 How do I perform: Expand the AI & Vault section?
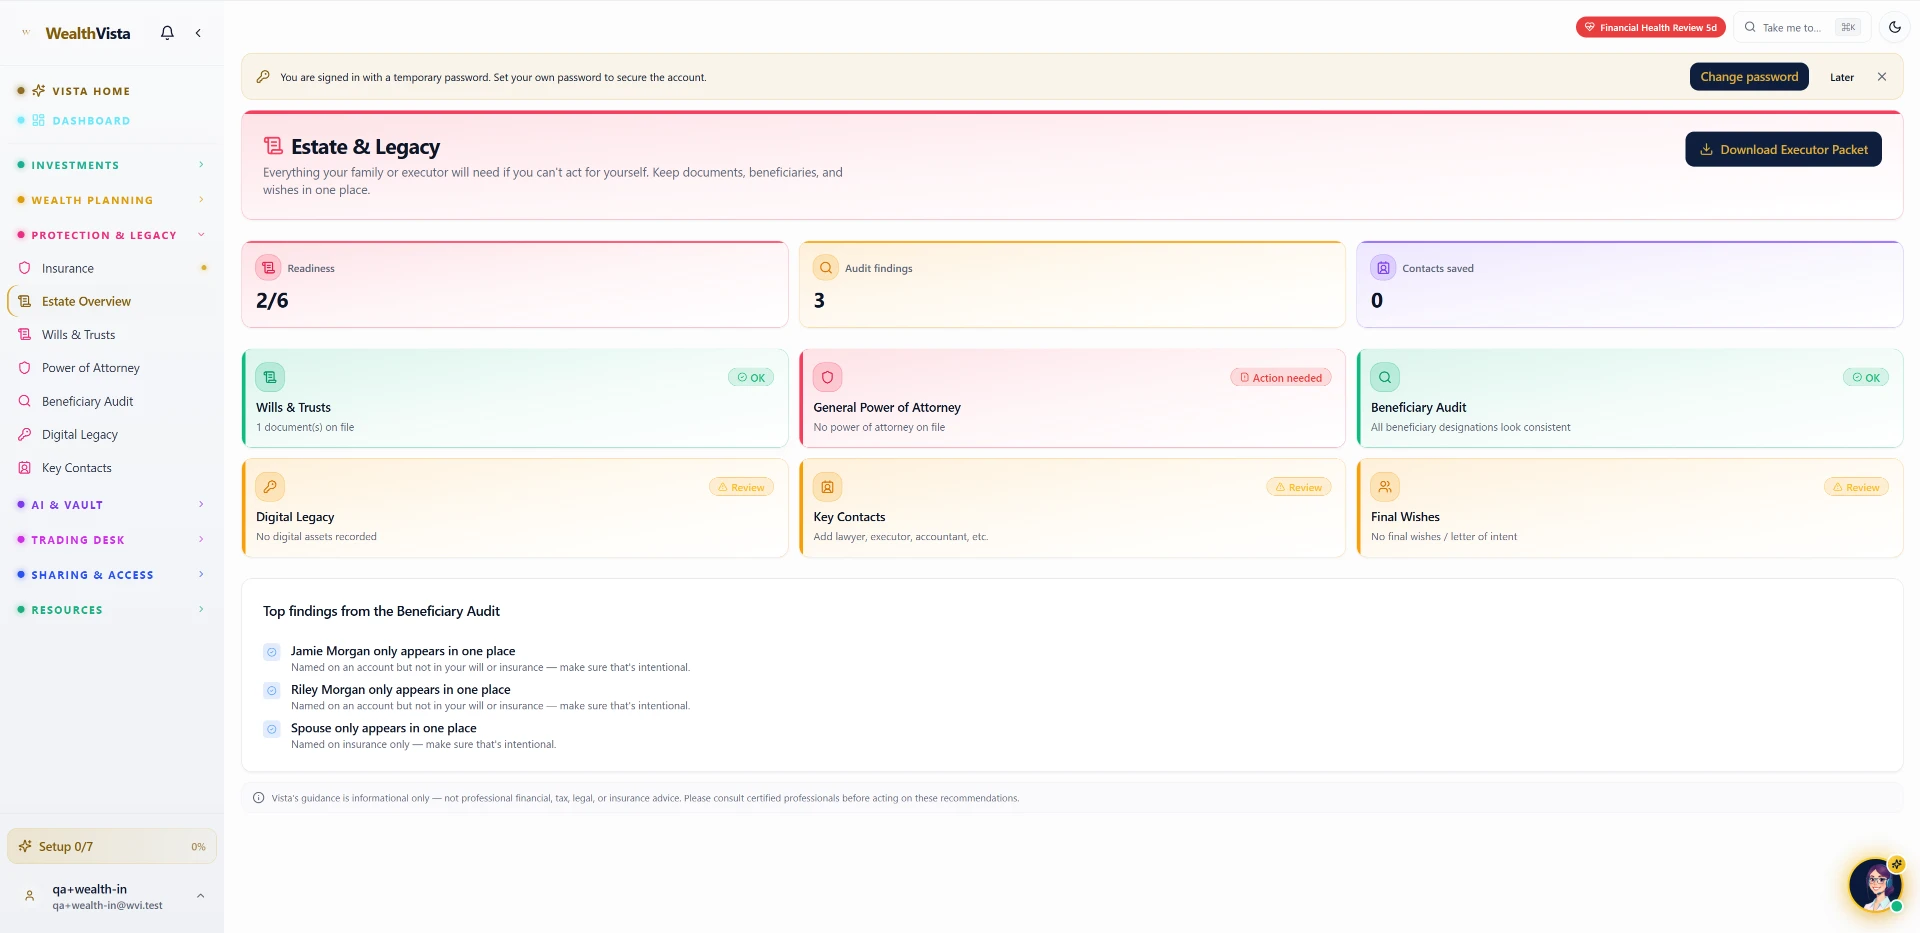tap(112, 505)
